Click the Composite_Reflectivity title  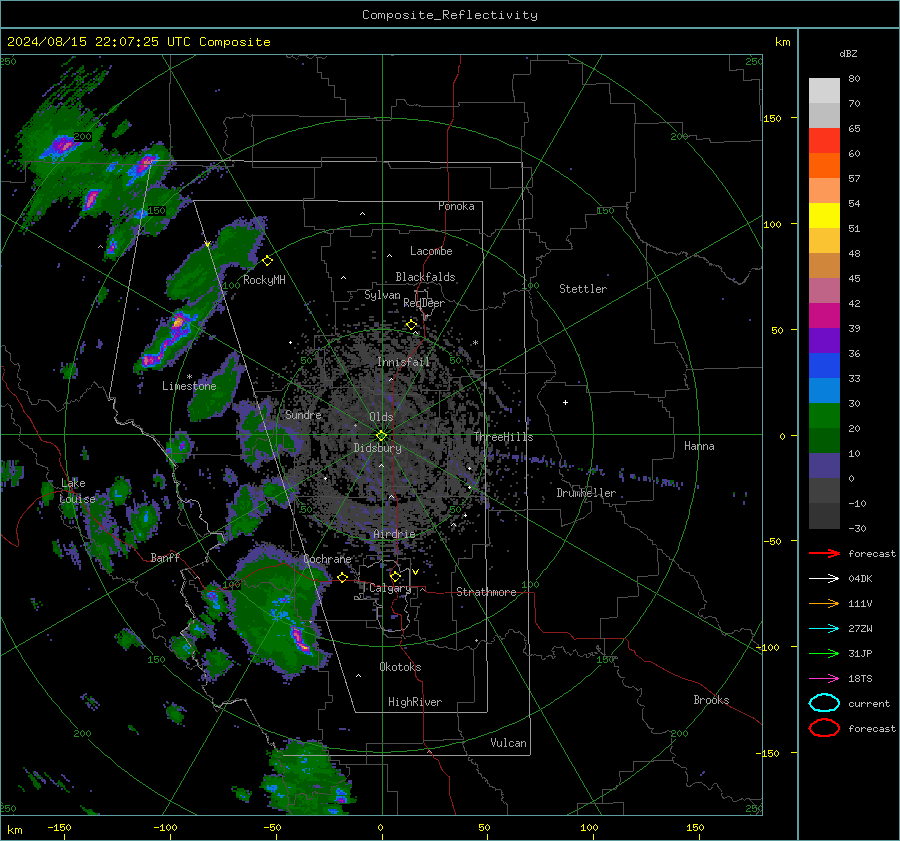tap(449, 15)
